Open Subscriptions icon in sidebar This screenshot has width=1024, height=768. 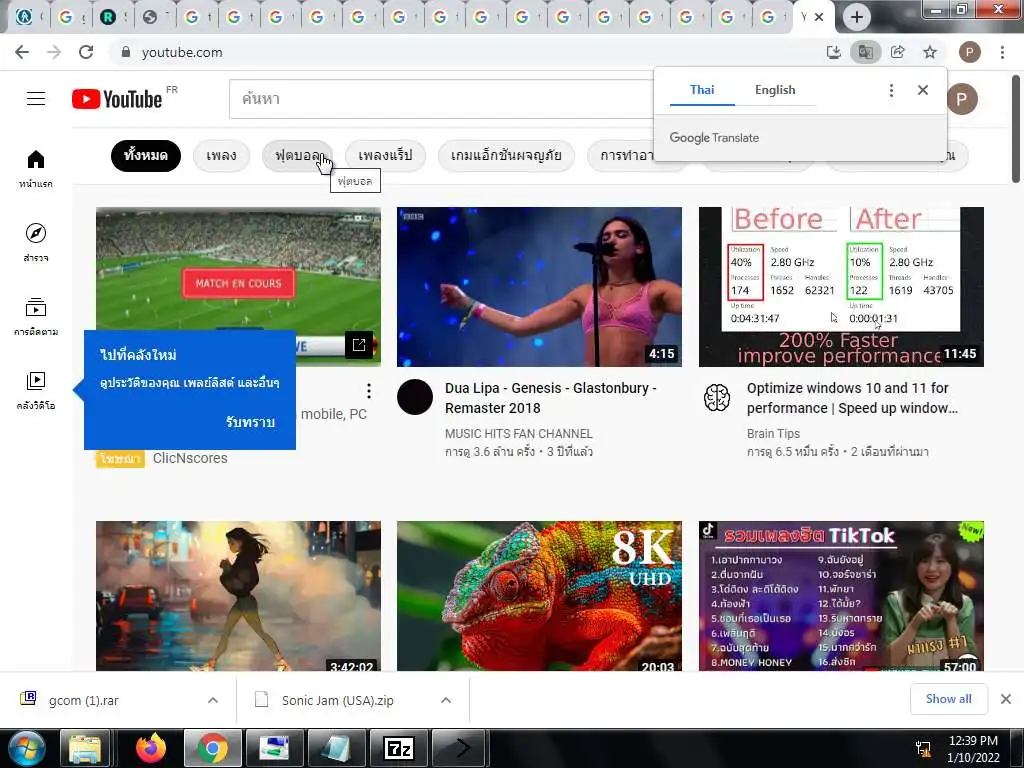pos(36,316)
